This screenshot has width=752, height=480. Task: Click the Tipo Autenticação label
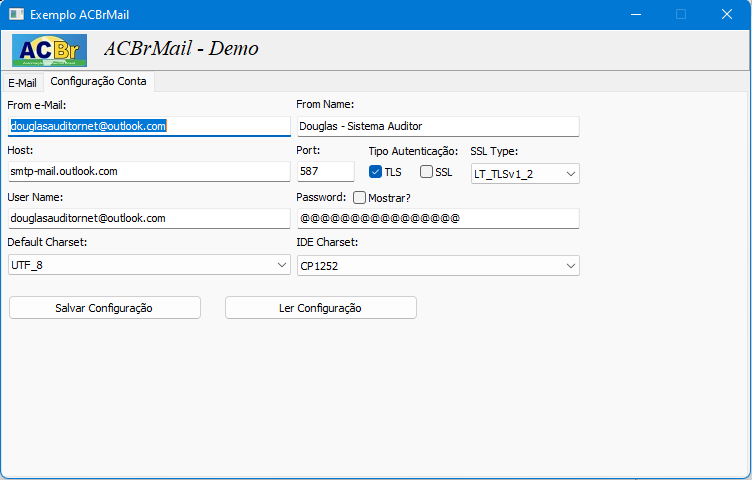[413, 151]
